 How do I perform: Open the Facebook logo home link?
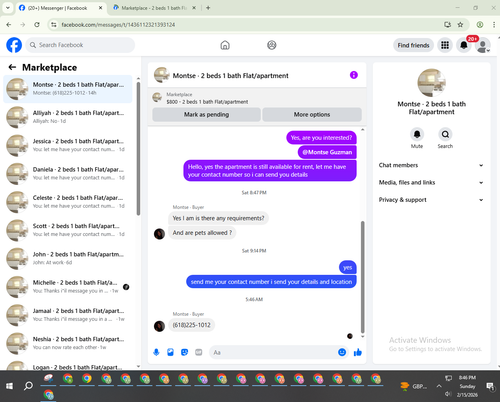click(x=14, y=45)
